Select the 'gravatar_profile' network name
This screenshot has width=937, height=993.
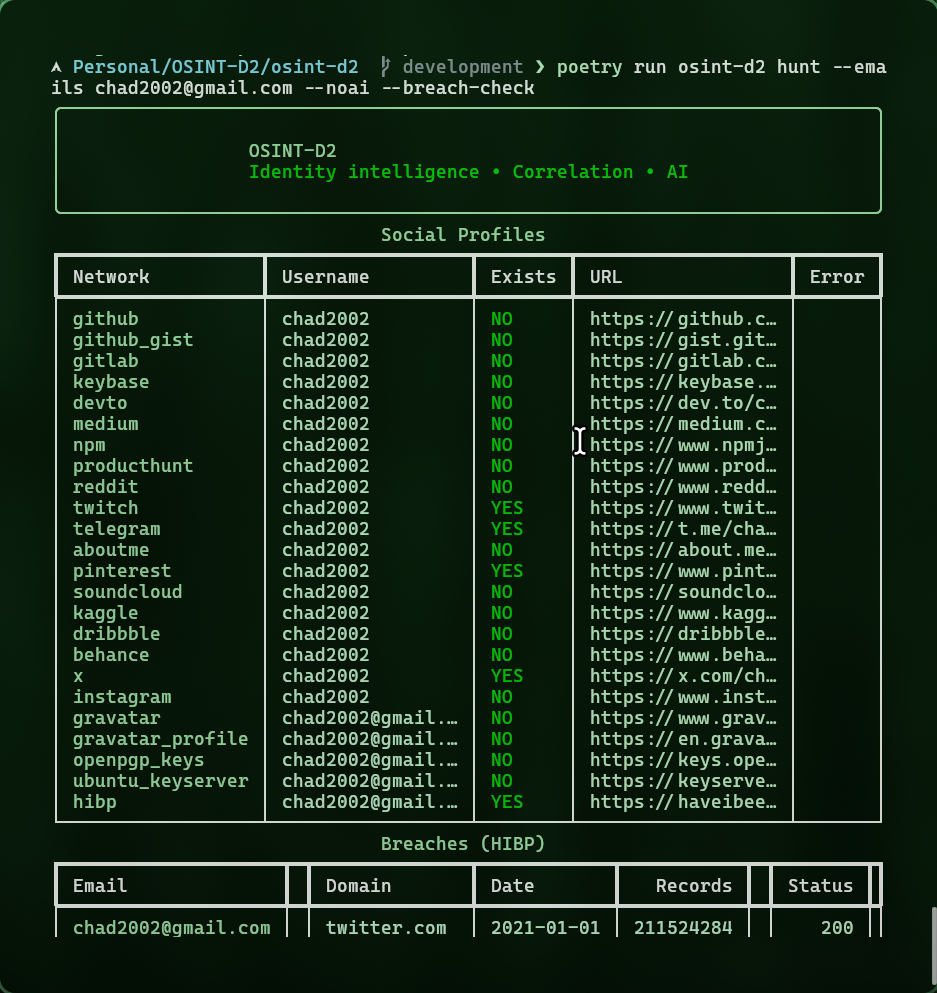pyautogui.click(x=160, y=738)
